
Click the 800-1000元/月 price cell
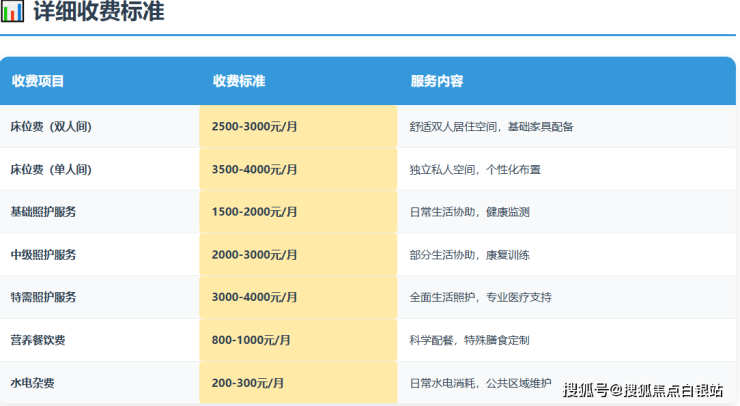[x=251, y=340]
